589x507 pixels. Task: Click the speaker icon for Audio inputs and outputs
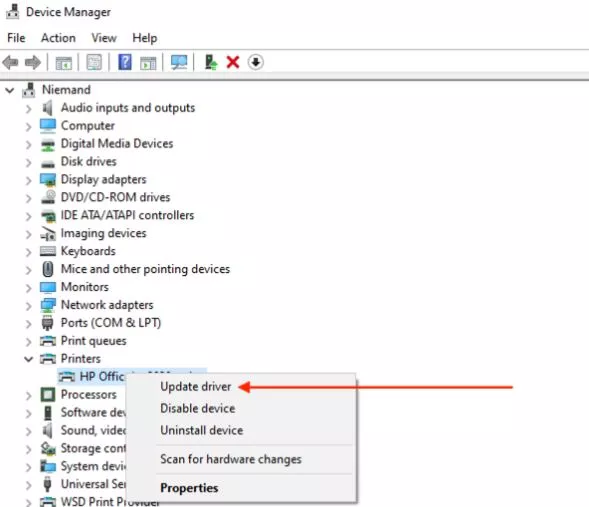[x=47, y=108]
